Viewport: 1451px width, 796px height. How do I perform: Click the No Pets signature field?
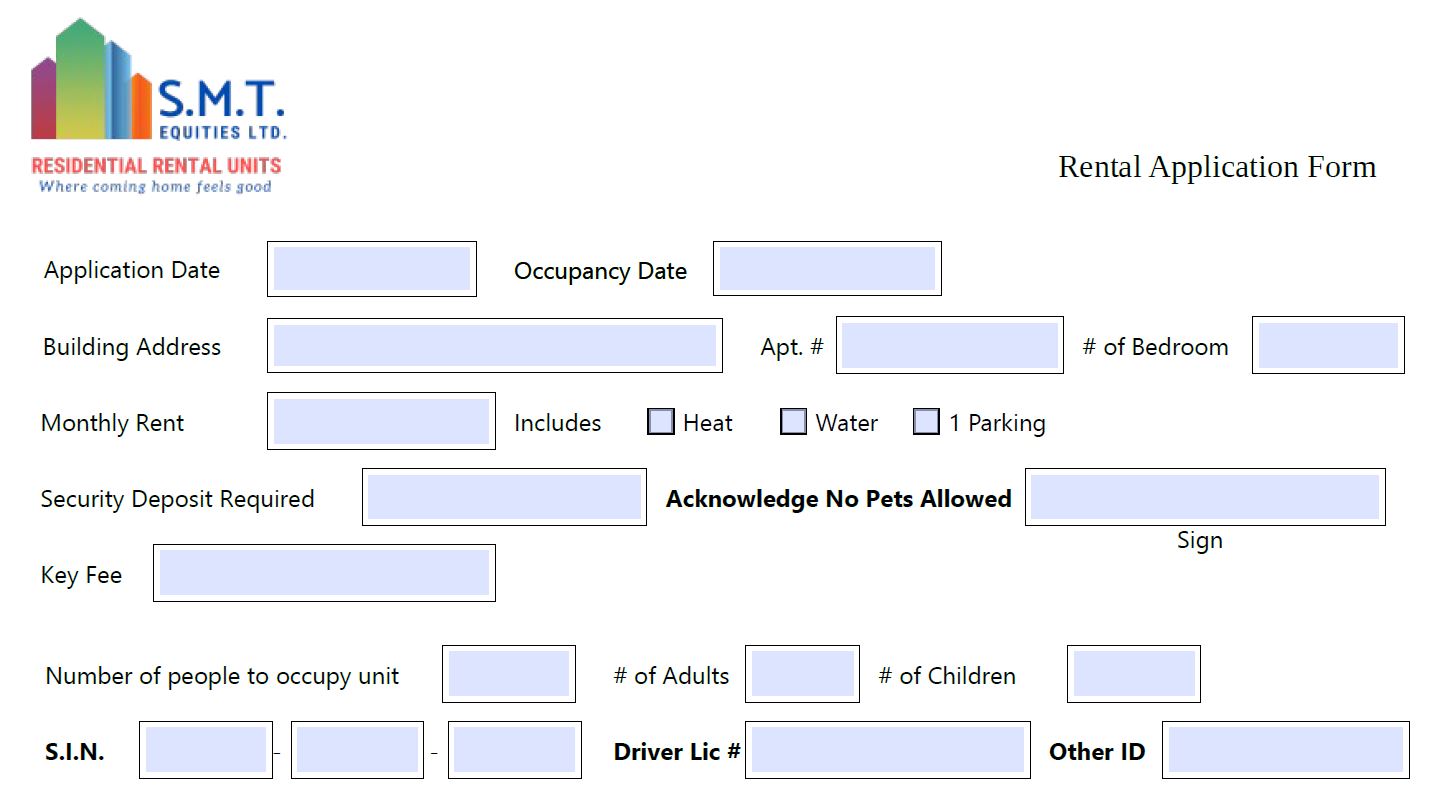pyautogui.click(x=1205, y=497)
